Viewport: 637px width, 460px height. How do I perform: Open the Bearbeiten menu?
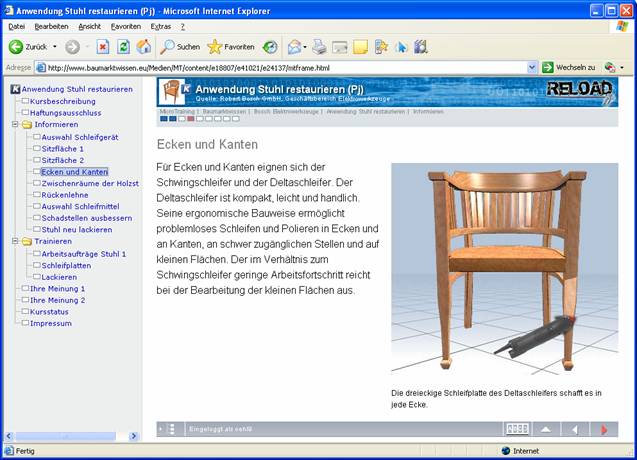click(51, 26)
